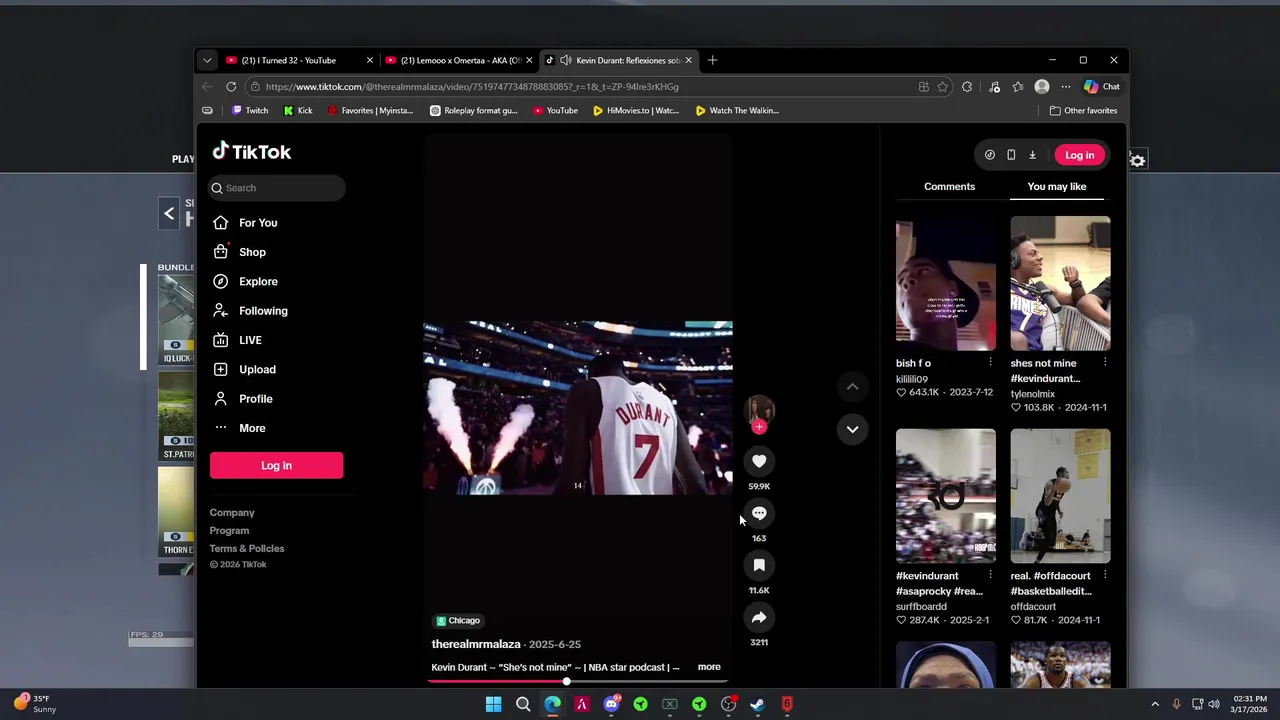Open the Twitch bookmark
The width and height of the screenshot is (1280, 720).
tap(250, 111)
